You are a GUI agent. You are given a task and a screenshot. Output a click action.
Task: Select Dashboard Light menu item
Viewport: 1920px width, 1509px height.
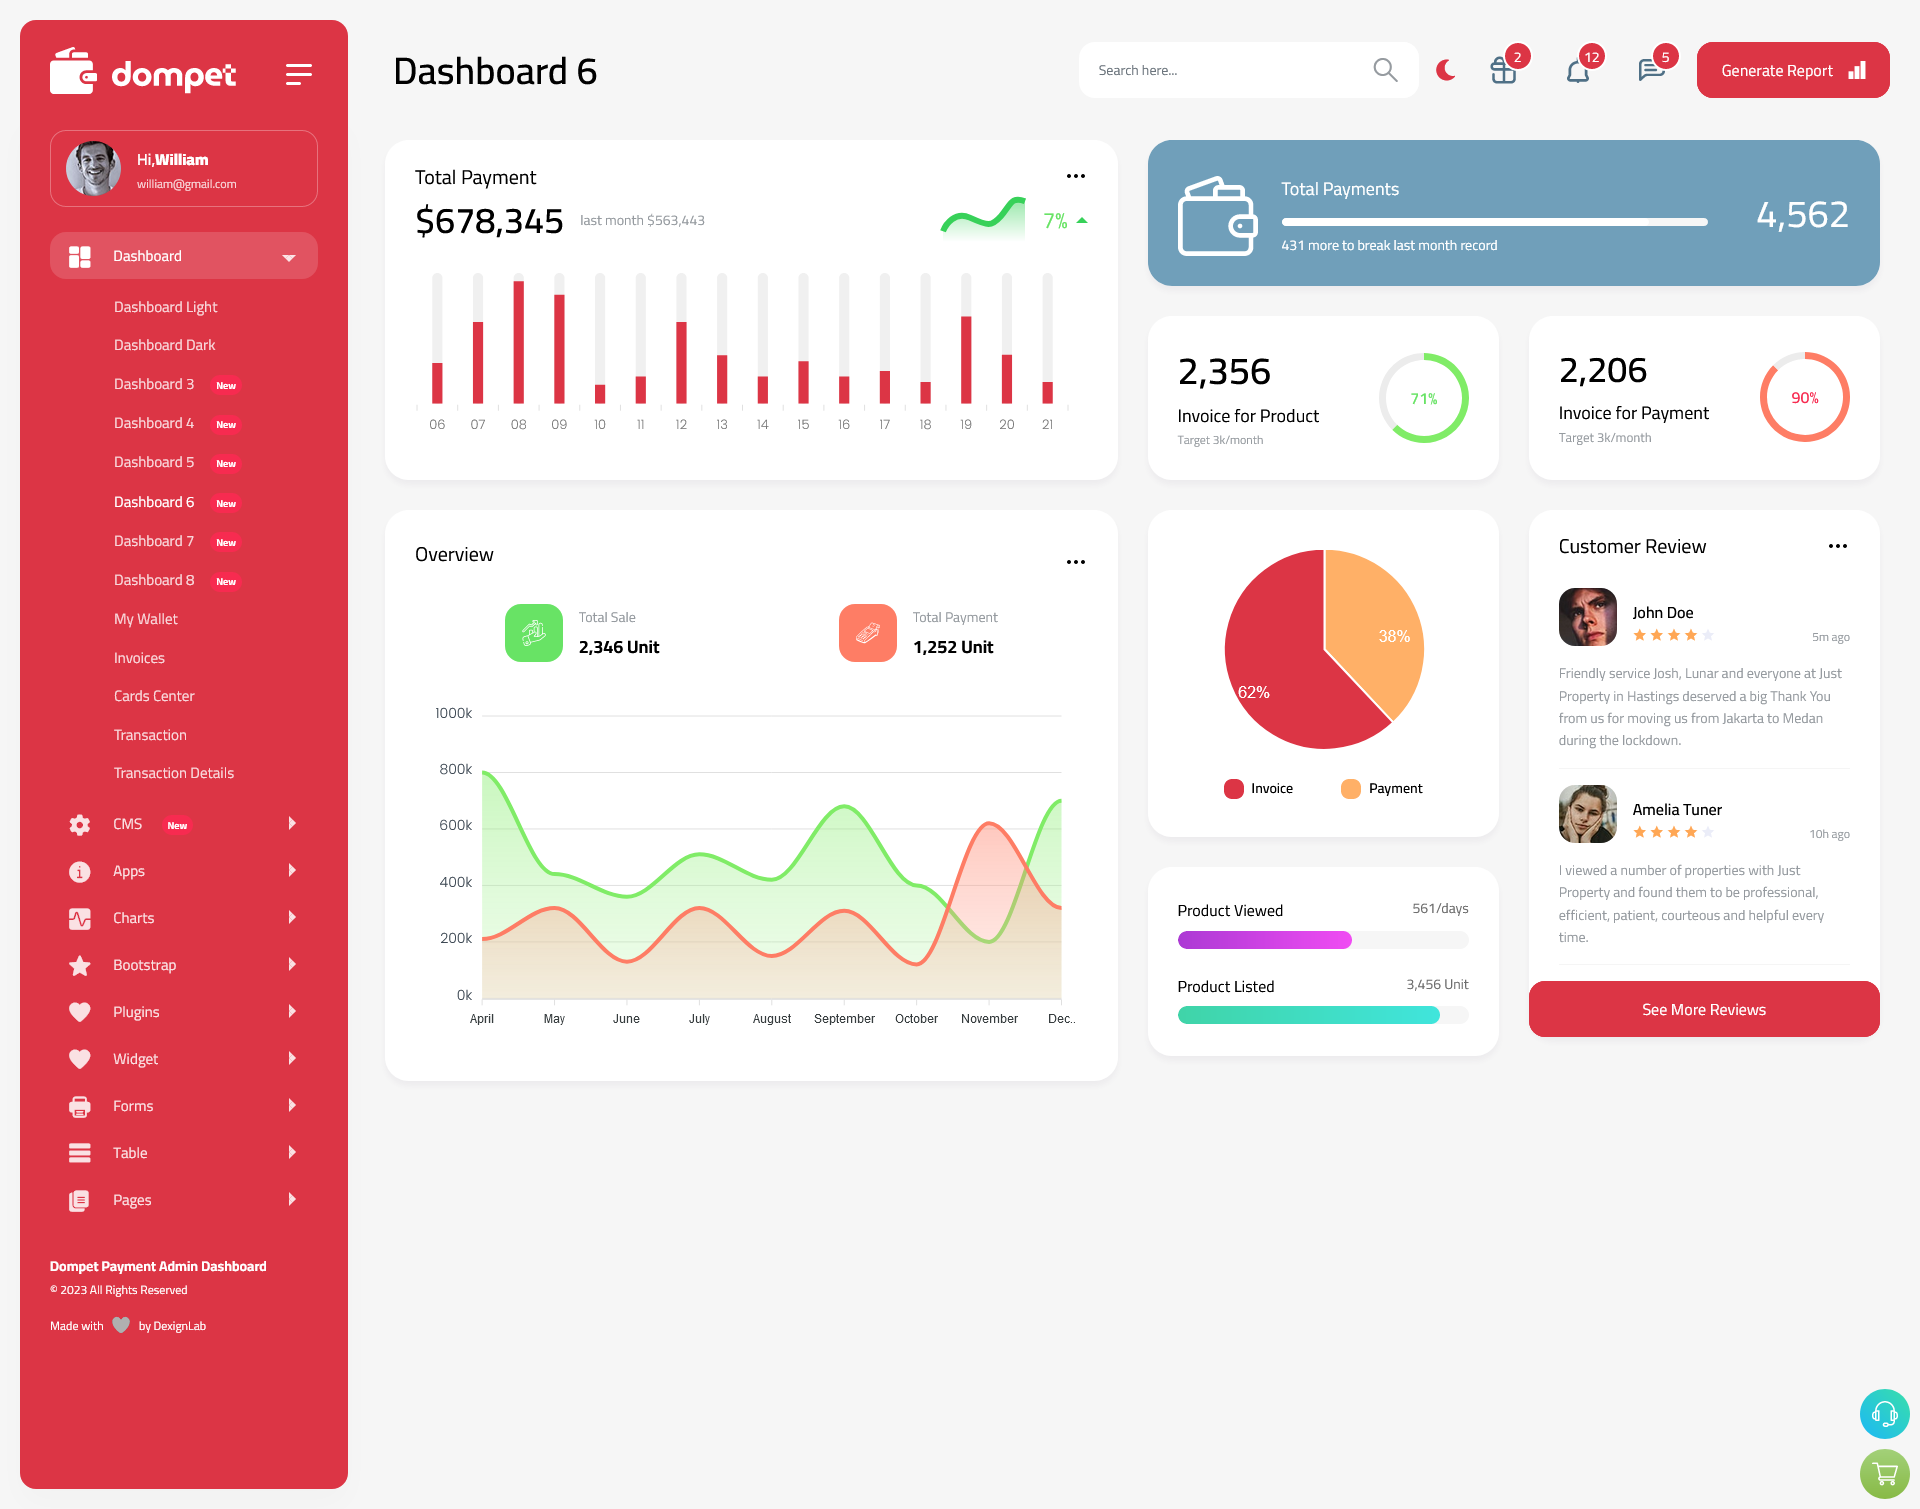164,306
